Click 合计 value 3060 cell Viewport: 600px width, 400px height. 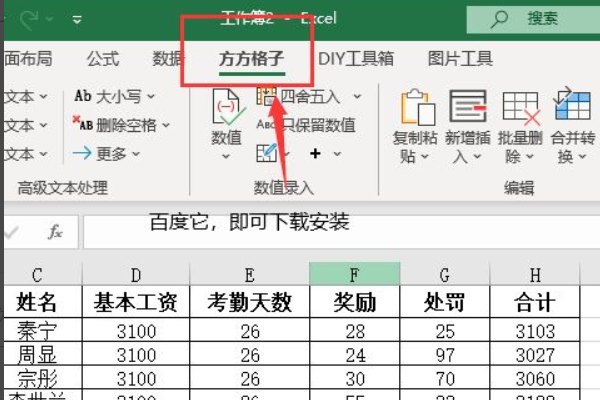[535, 377]
